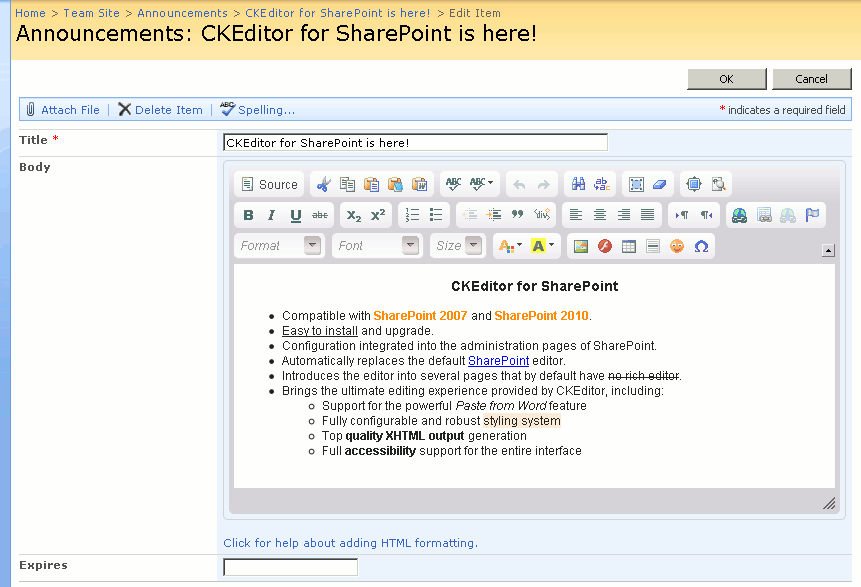Click the Cancel button

tap(812, 79)
